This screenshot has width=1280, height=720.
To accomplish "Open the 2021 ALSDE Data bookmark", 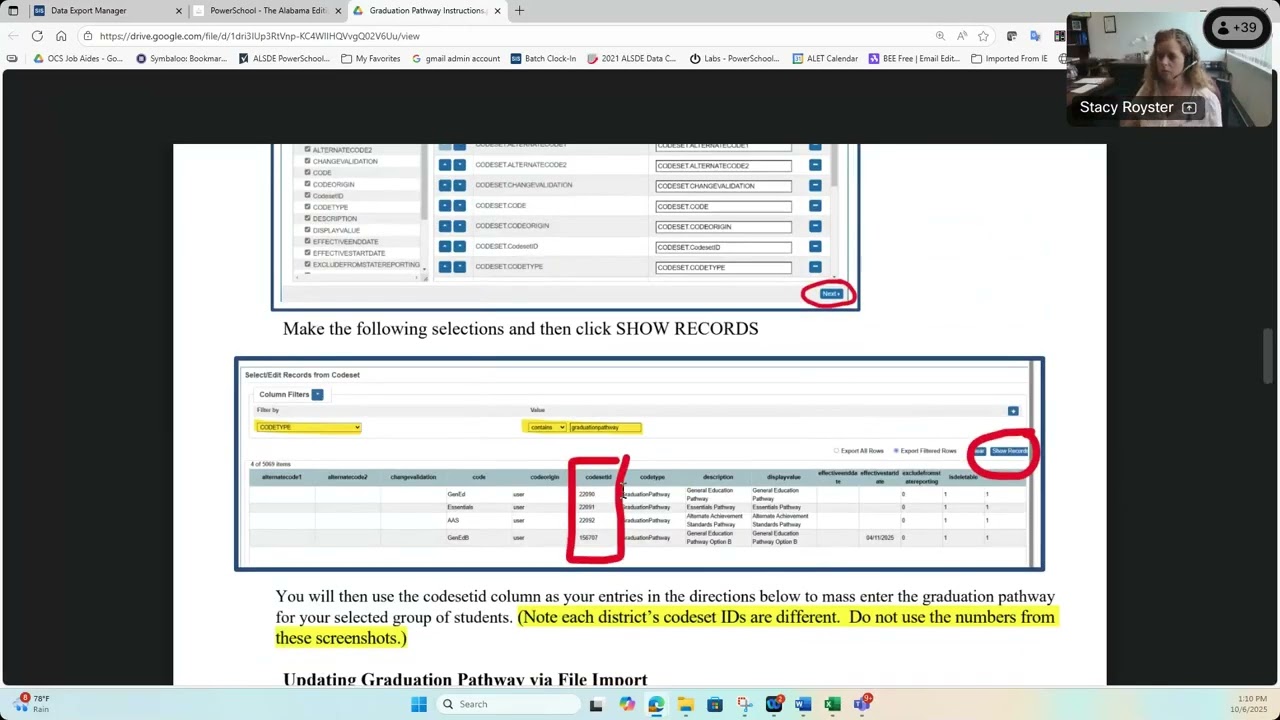I will click(x=632, y=59).
